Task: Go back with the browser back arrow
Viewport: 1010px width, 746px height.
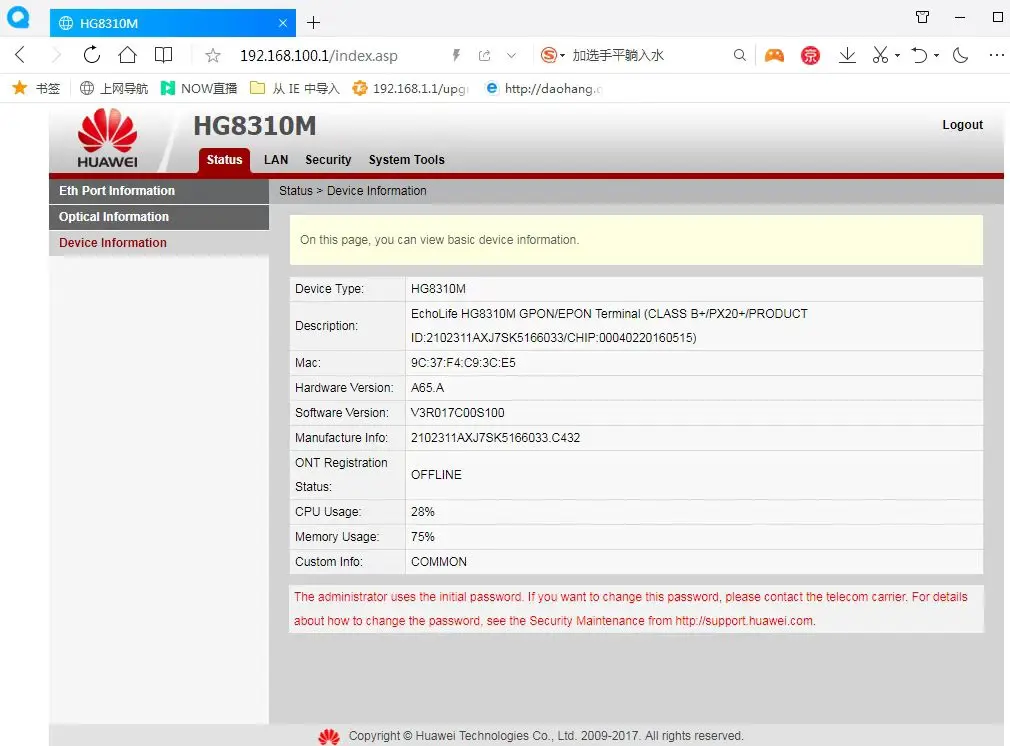Action: (20, 55)
